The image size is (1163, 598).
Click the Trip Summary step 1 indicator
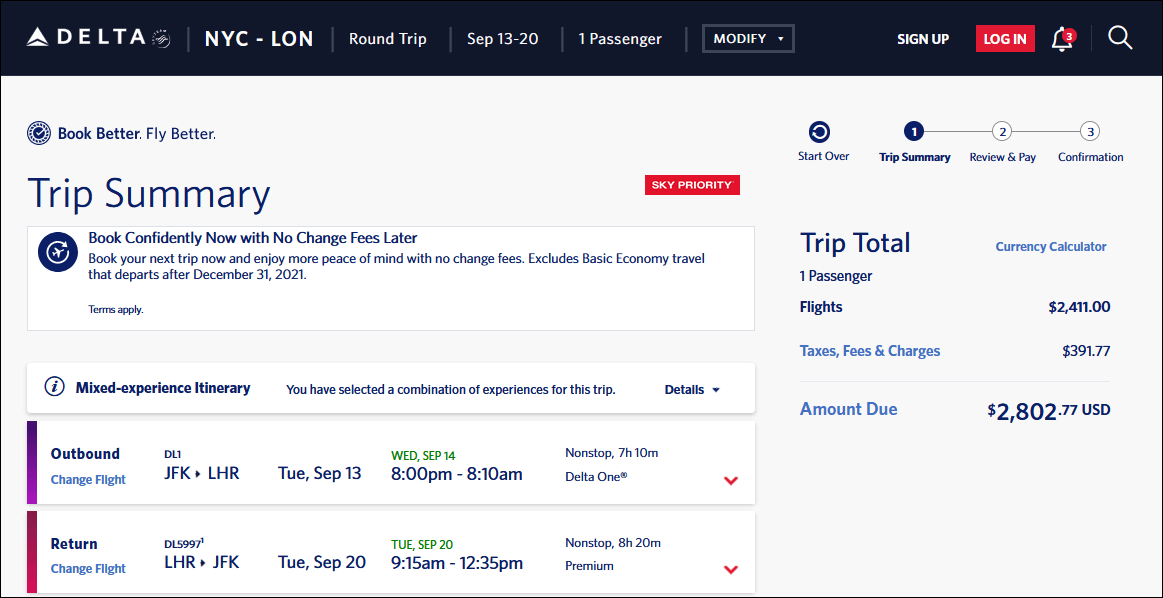click(914, 131)
